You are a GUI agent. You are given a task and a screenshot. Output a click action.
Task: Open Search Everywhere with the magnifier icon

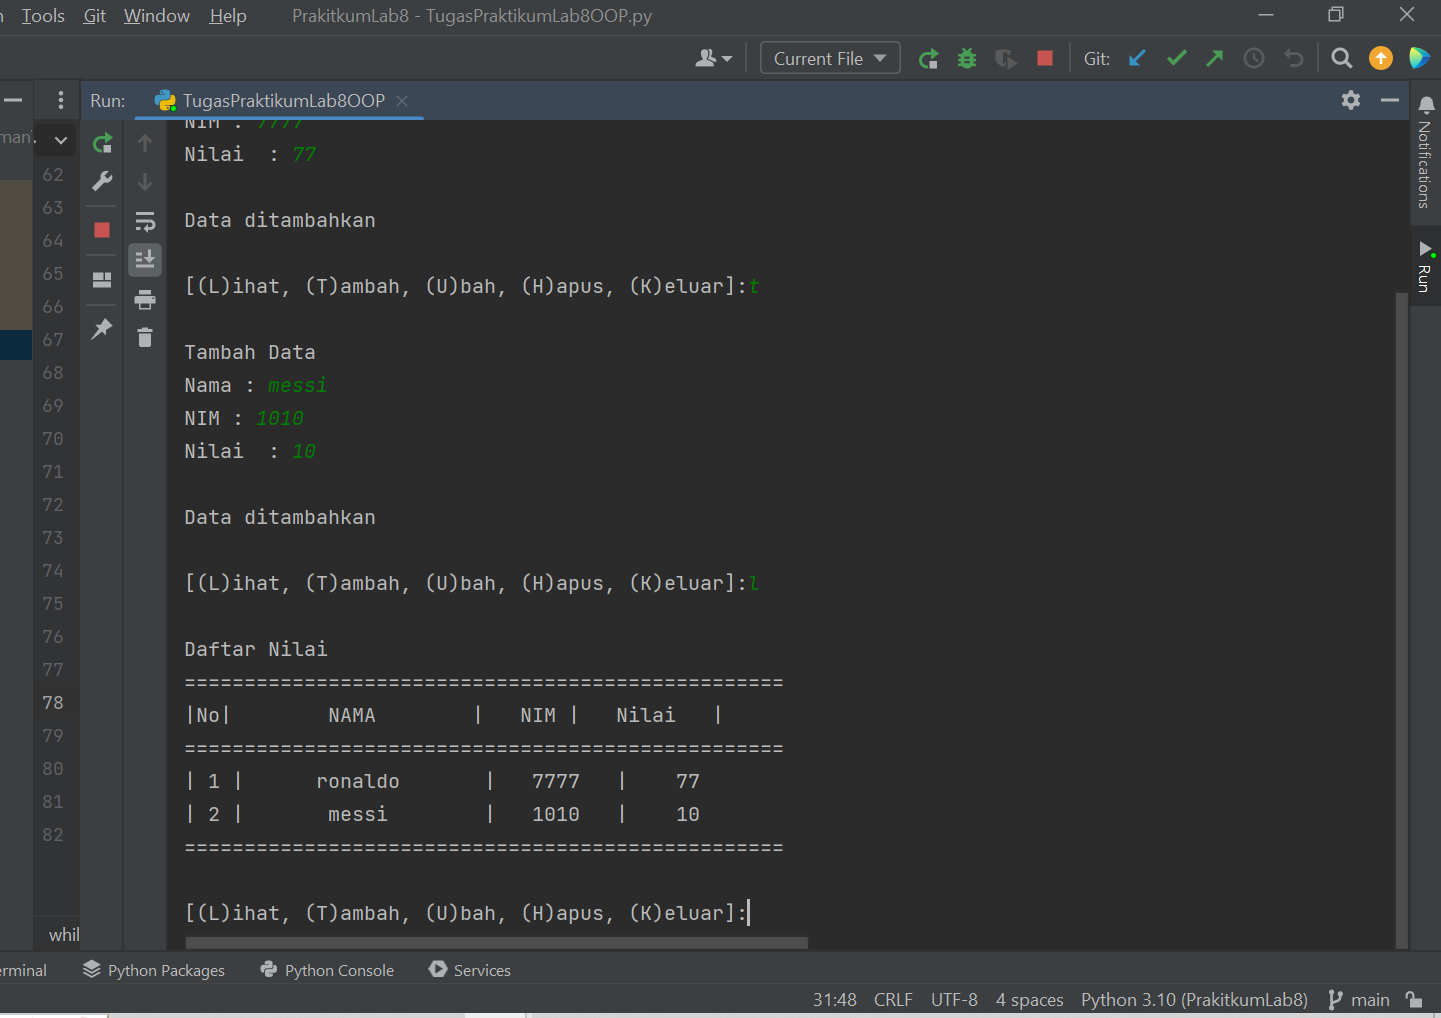tap(1341, 57)
